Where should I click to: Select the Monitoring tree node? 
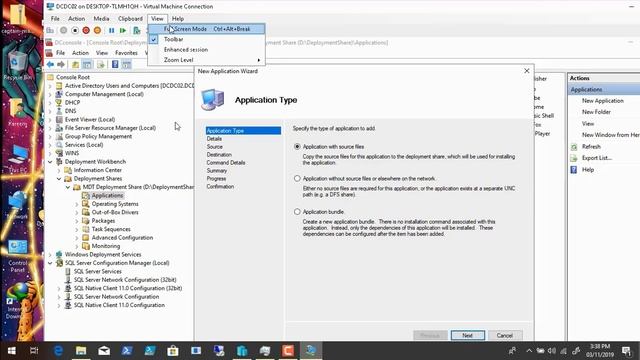pos(106,246)
